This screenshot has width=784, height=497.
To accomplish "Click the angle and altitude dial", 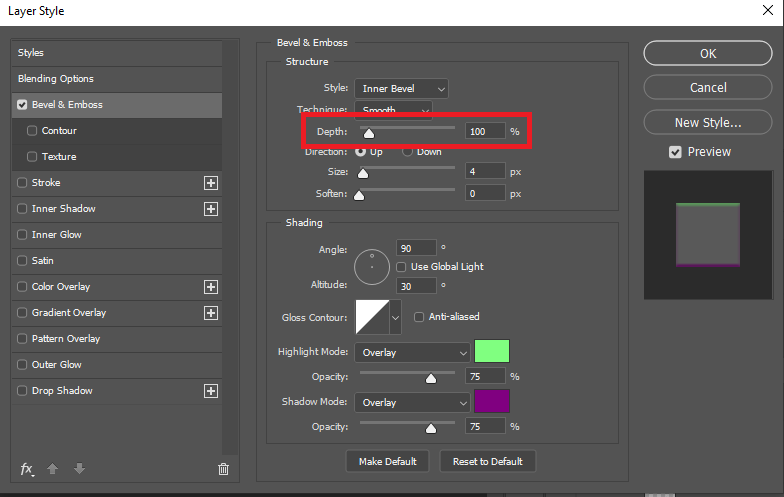I will pos(372,267).
